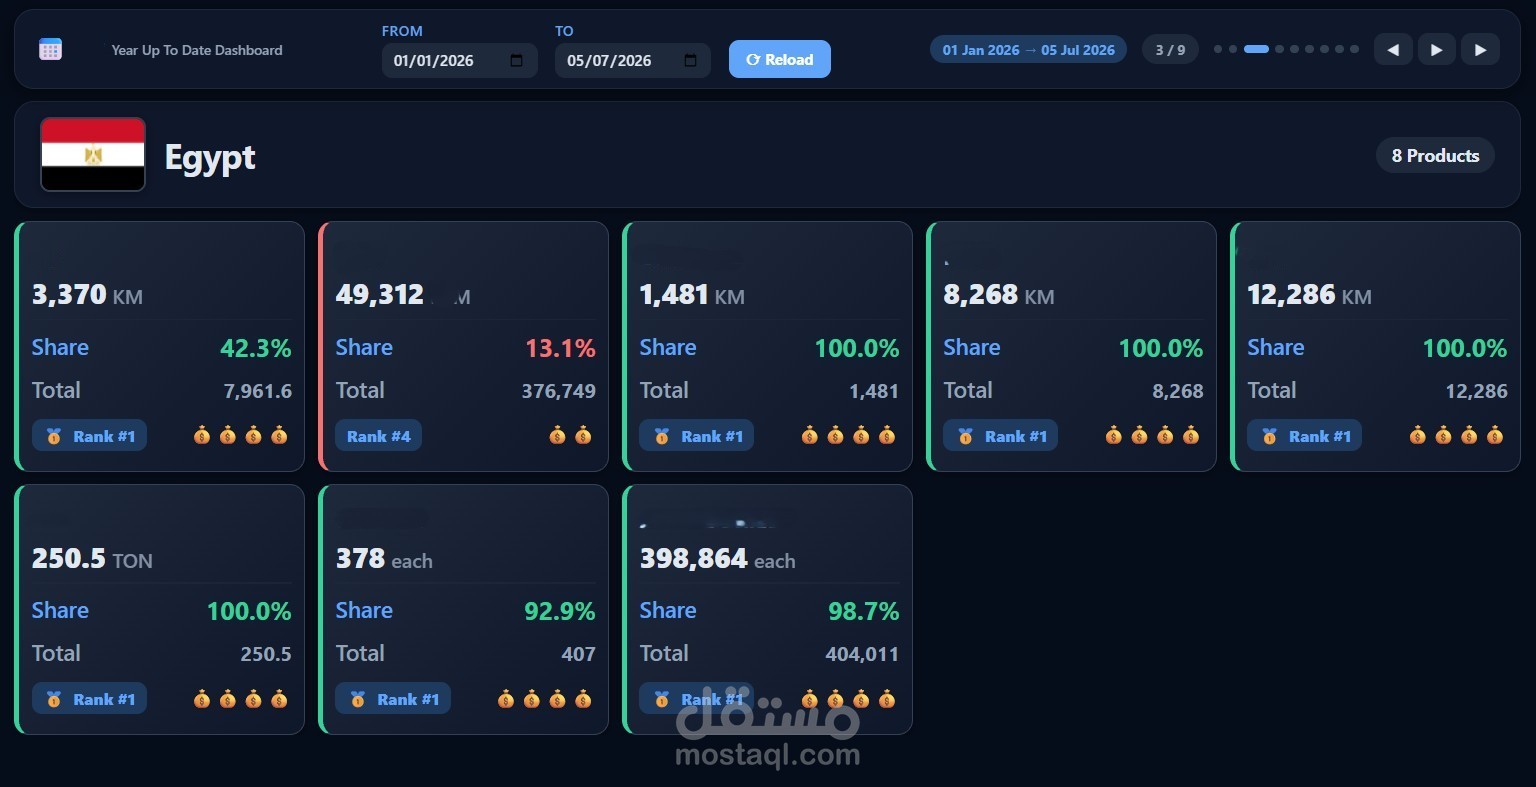This screenshot has height=787, width=1536.
Task: Click Share label in the 250.5 TON card
Action: click(60, 610)
